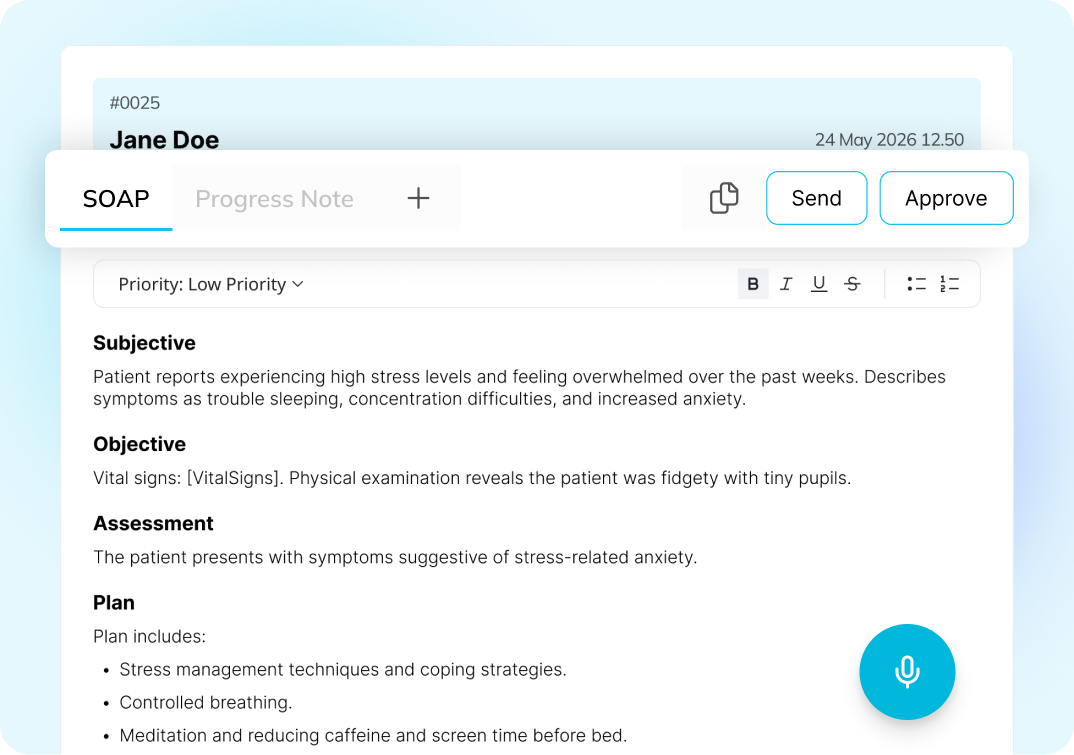Start voice dictation with microphone button
Viewport: 1074px width, 755px height.
click(907, 672)
